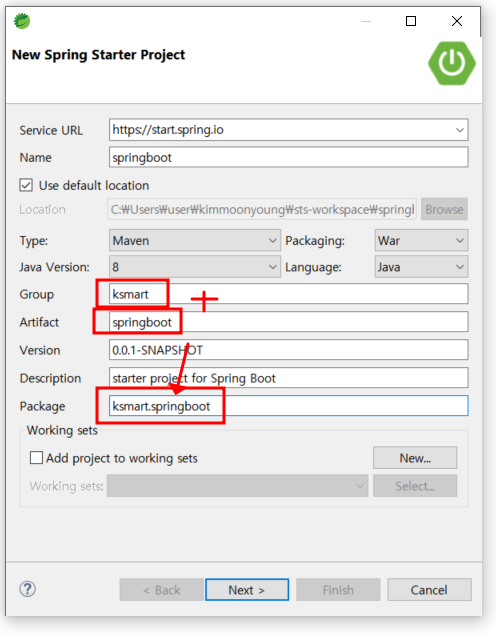Click the Working sets group title
The height and width of the screenshot is (636, 496).
pos(62,430)
